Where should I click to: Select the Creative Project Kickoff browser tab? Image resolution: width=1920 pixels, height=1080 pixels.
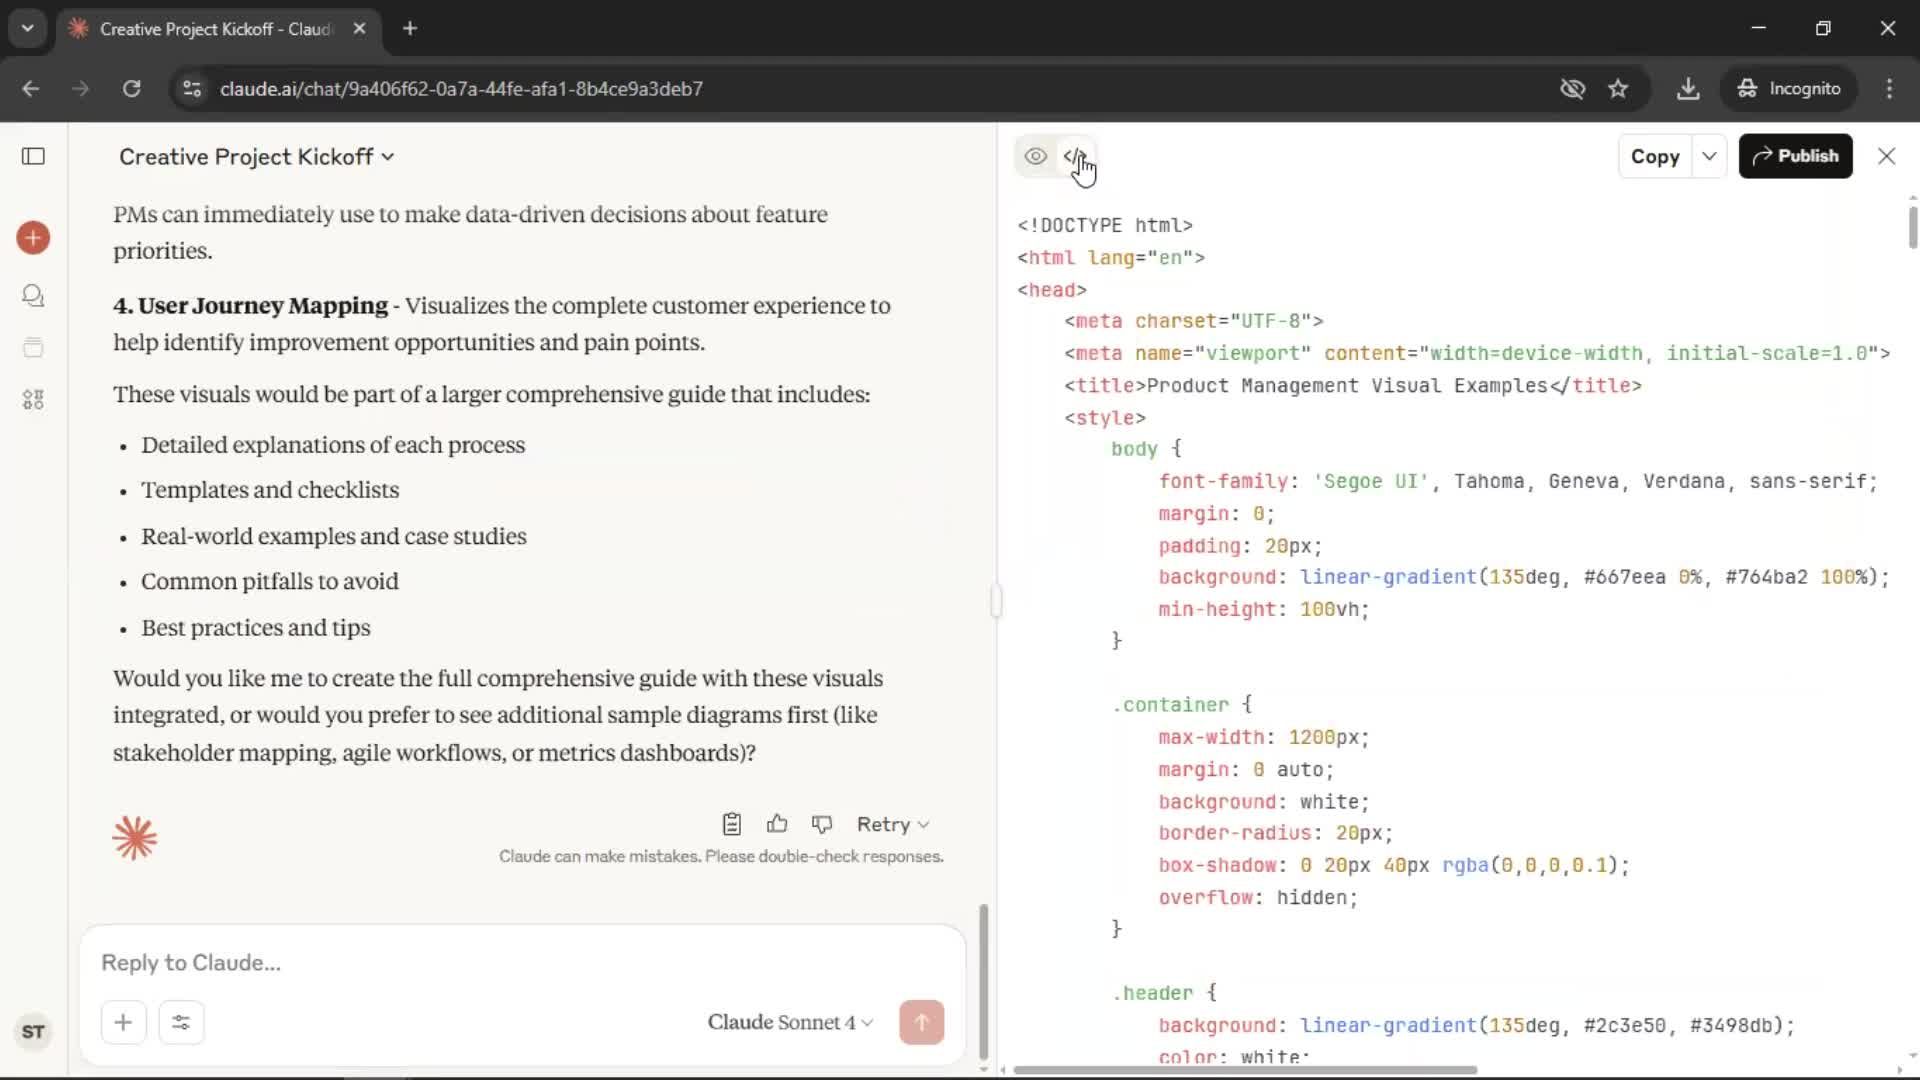tap(218, 29)
